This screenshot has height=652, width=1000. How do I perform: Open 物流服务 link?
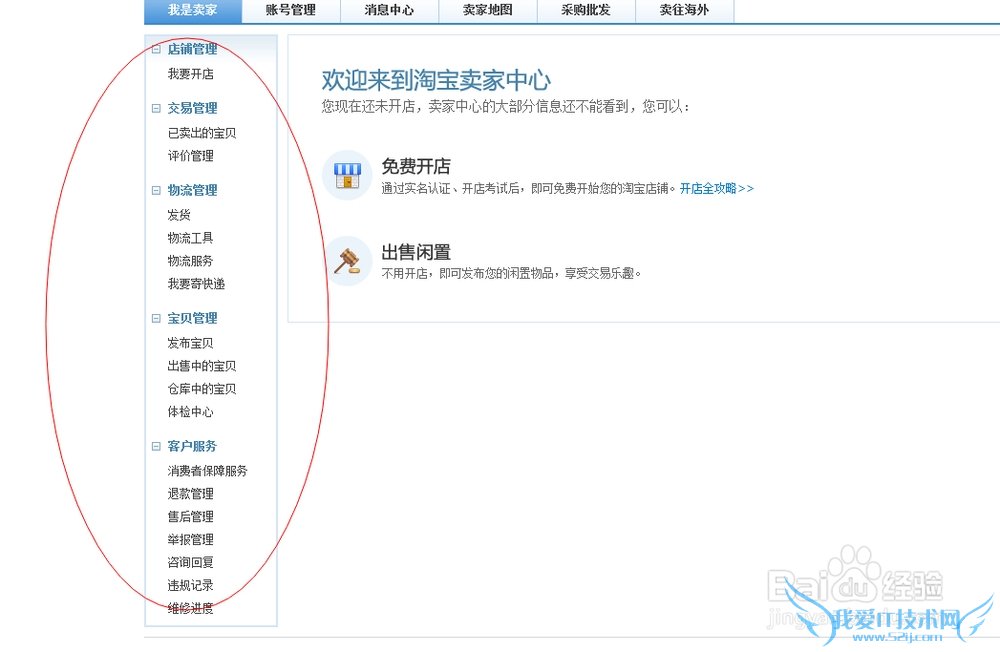pyautogui.click(x=191, y=261)
